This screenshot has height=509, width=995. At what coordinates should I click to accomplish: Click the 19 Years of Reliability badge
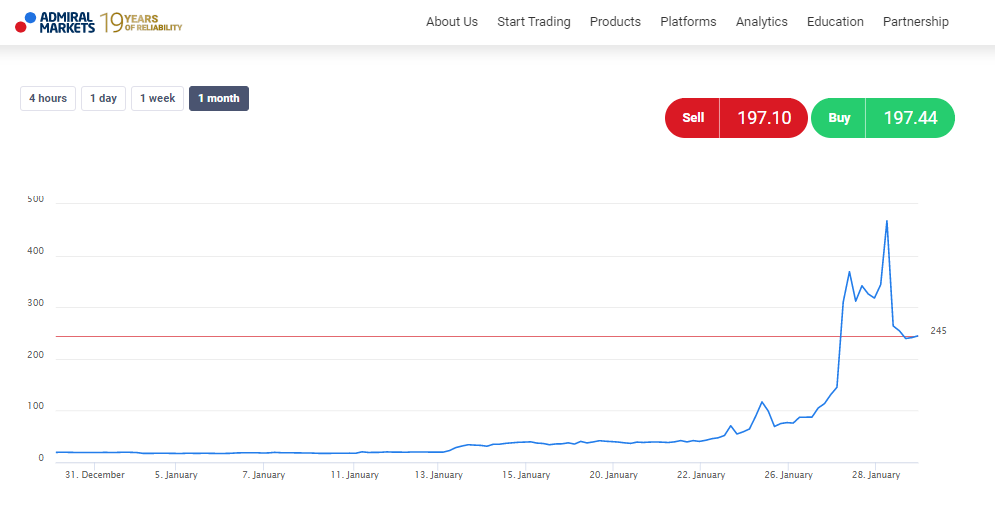(x=142, y=23)
